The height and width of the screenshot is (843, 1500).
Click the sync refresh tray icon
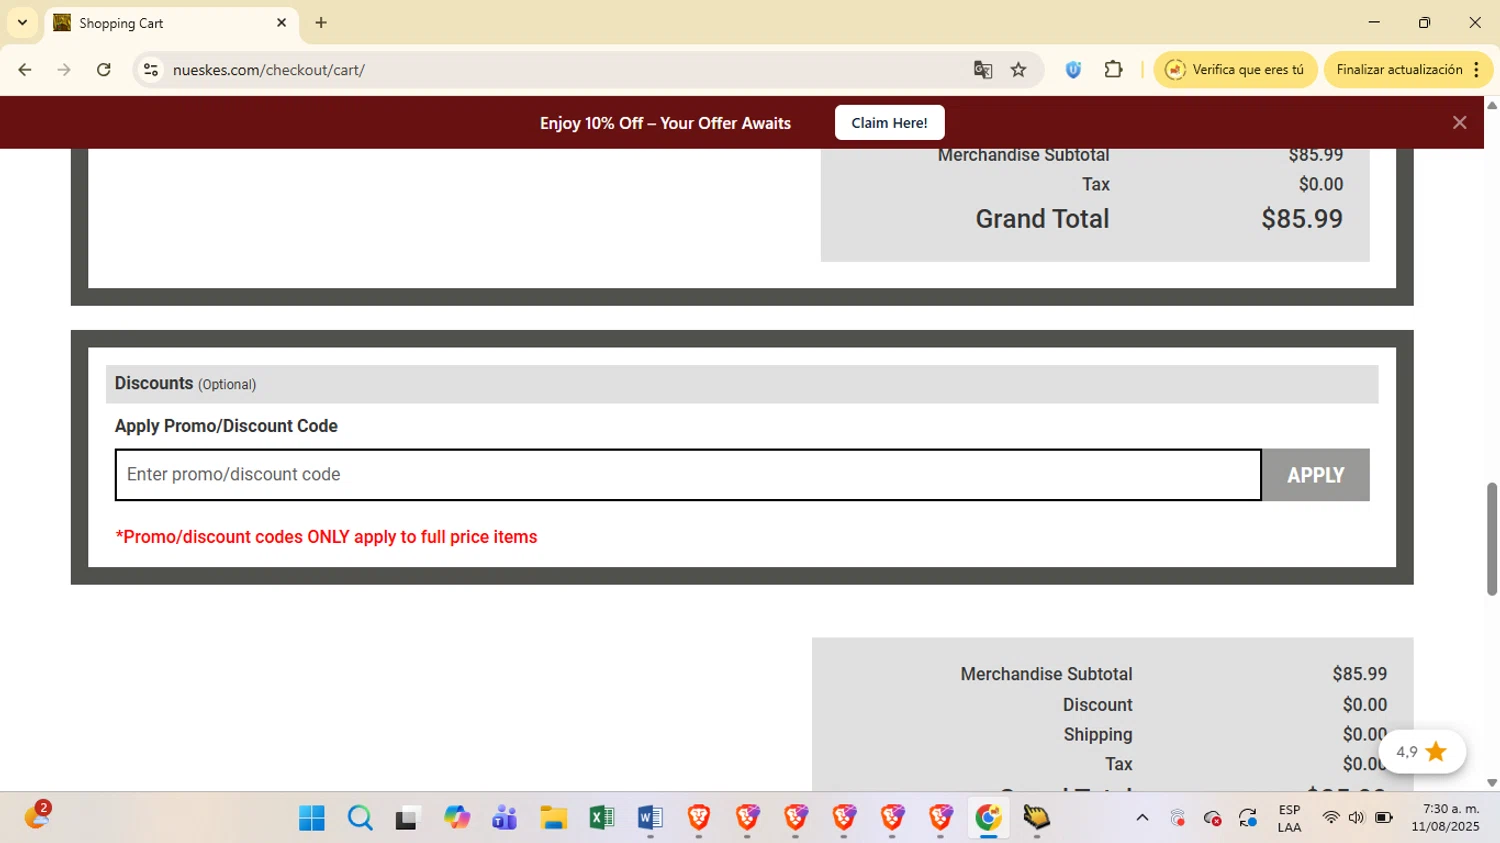pos(1248,818)
